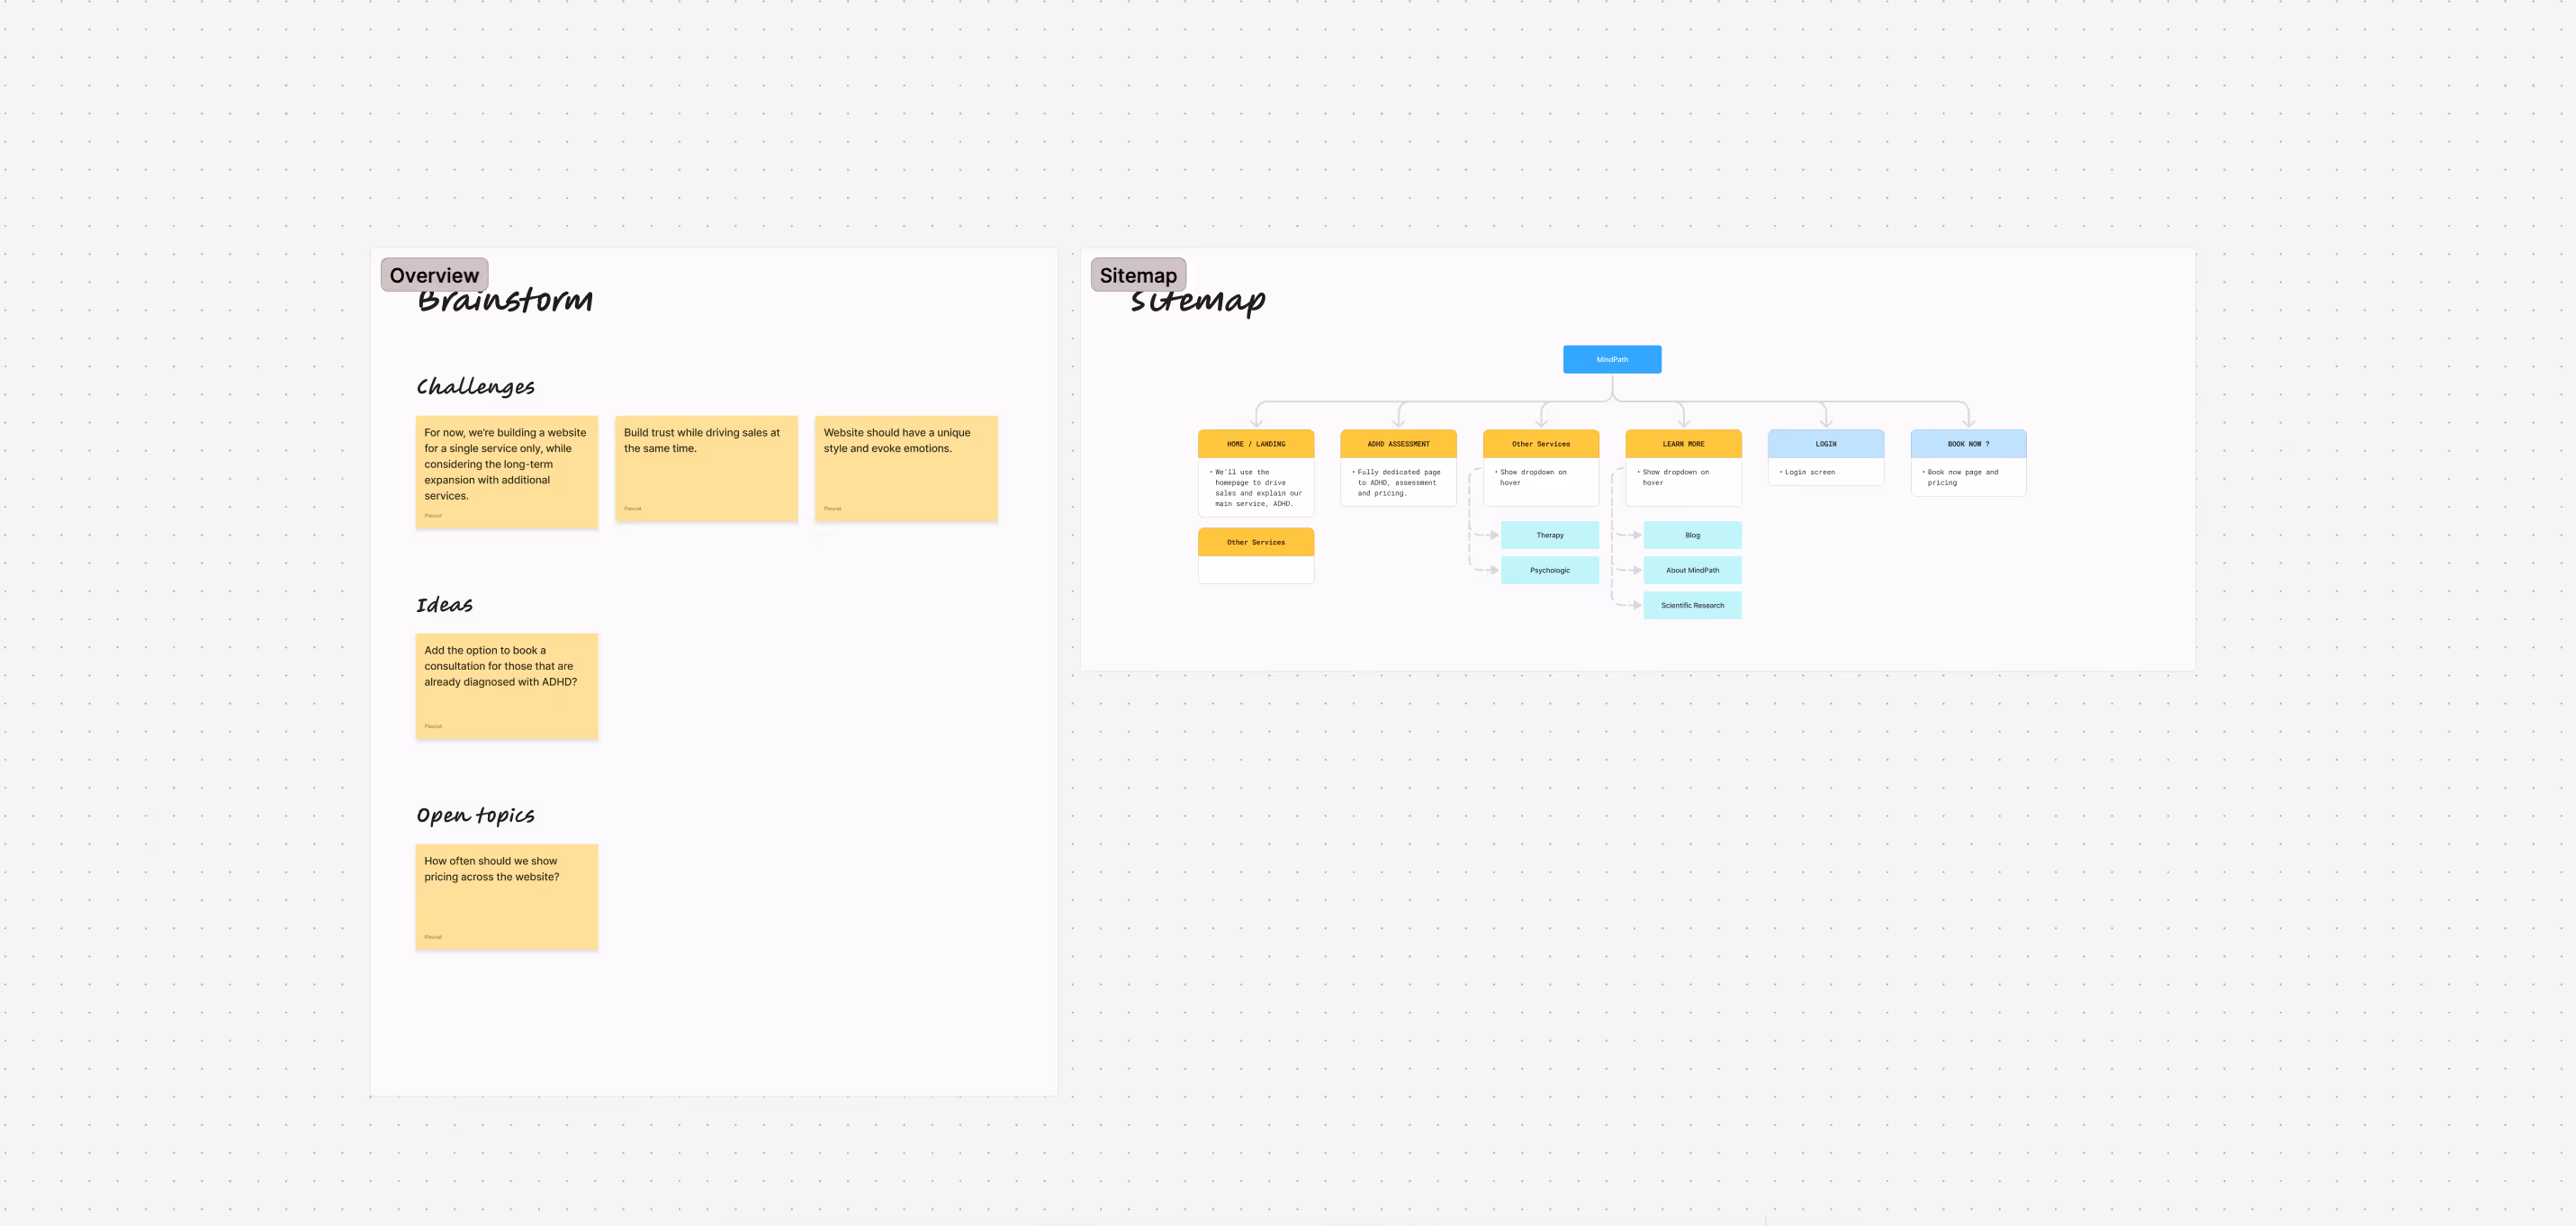This screenshot has height=1226, width=2576.
Task: Select the Open topics handwritten heading
Action: point(476,815)
